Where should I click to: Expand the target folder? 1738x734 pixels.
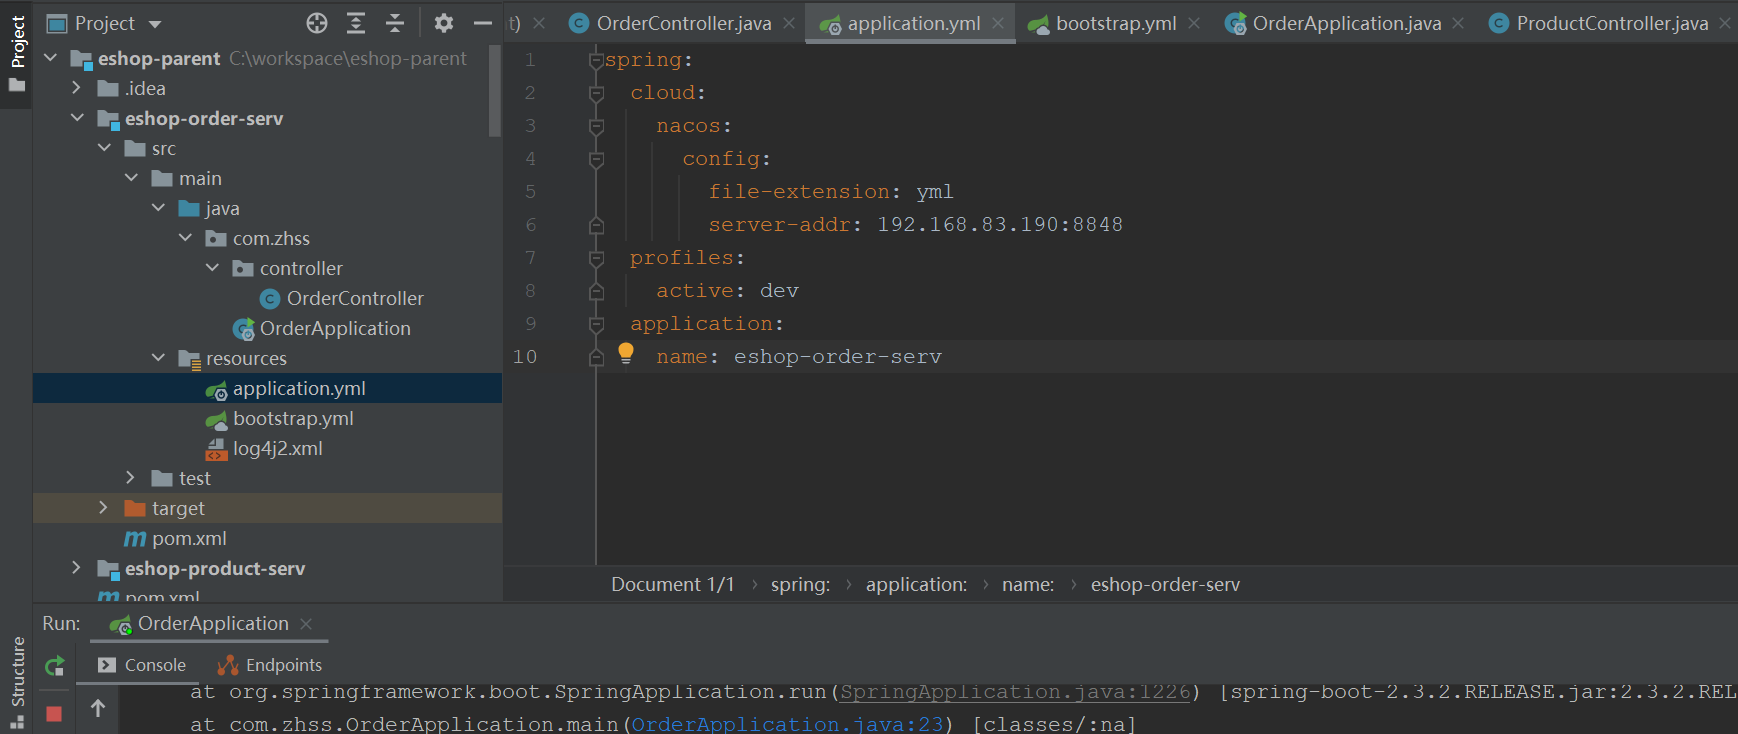pos(104,508)
